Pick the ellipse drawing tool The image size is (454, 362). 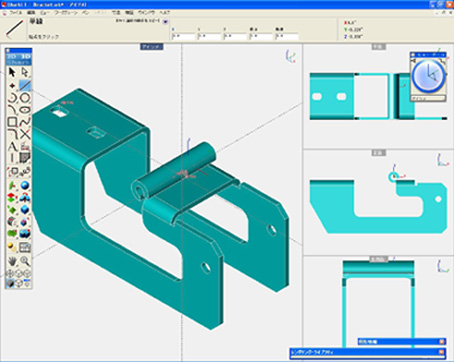pos(25,110)
